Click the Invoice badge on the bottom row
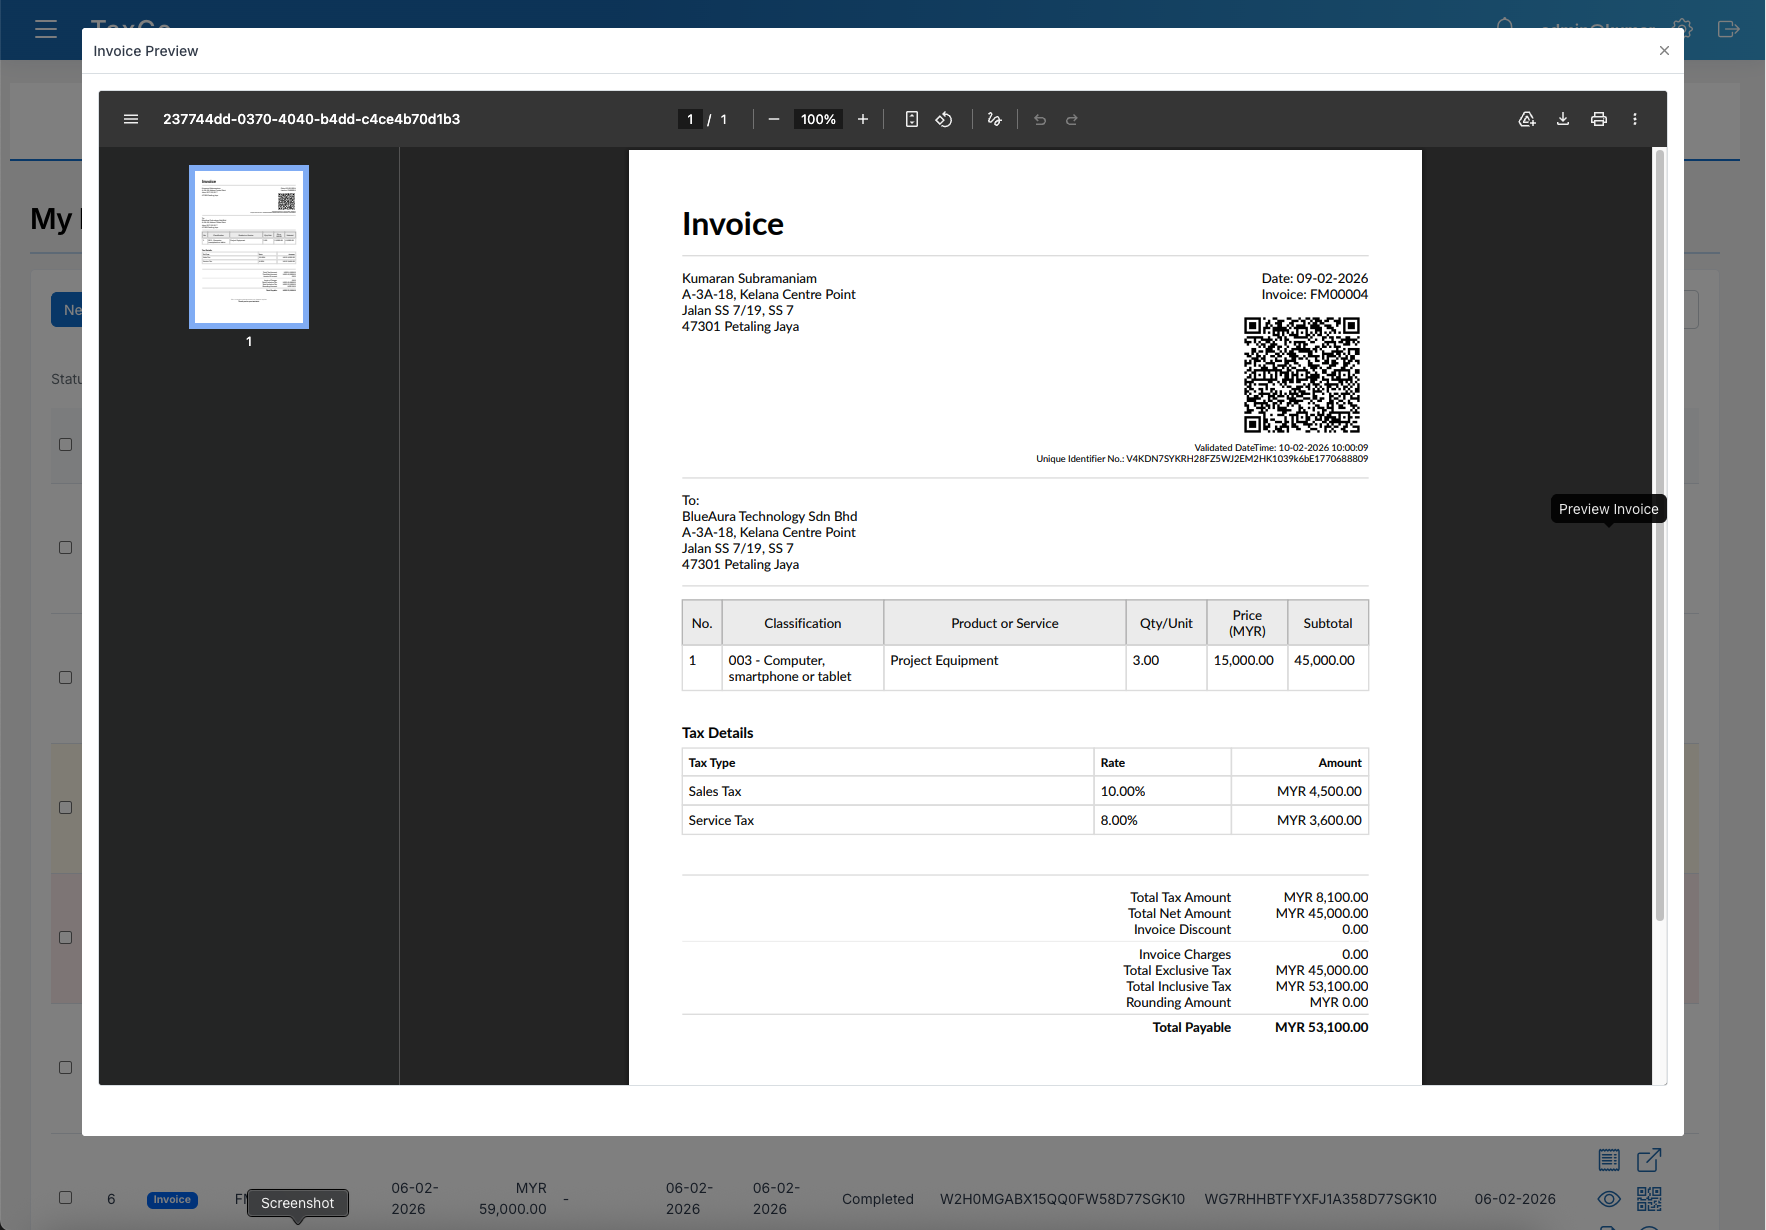Image resolution: width=1766 pixels, height=1230 pixels. click(x=171, y=1199)
